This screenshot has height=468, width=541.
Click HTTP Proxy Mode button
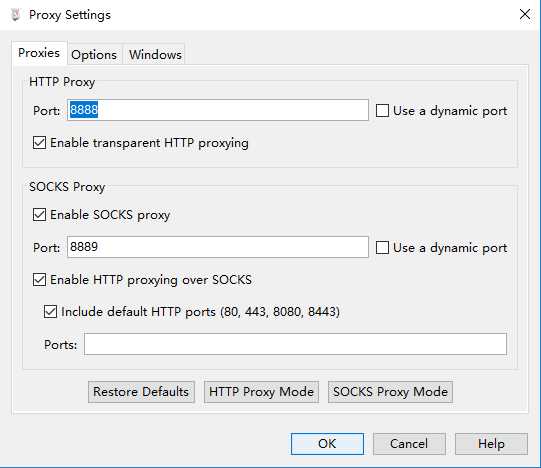pos(261,392)
